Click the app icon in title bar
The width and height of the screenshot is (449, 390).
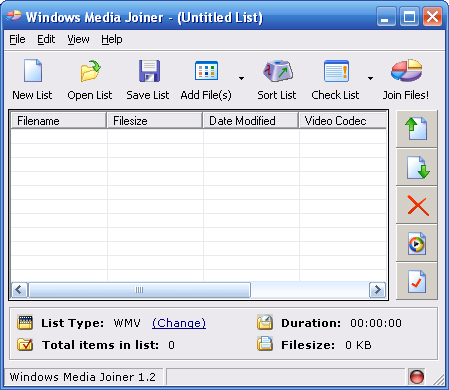[14, 16]
